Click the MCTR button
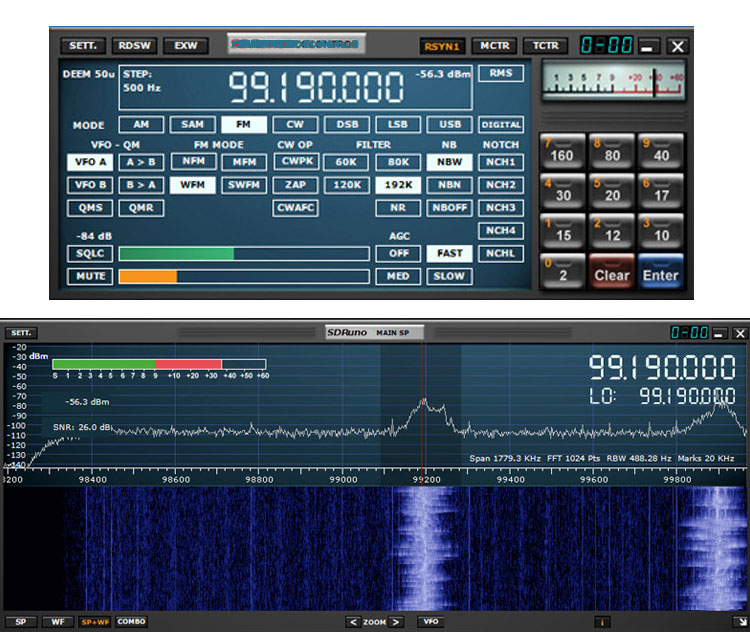Screen dimensions: 750x632 pos(495,45)
